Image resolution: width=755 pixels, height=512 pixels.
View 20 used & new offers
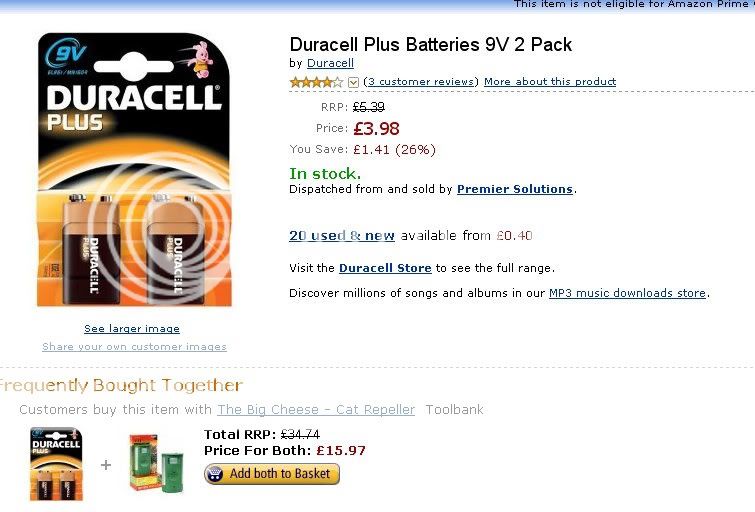tap(342, 236)
